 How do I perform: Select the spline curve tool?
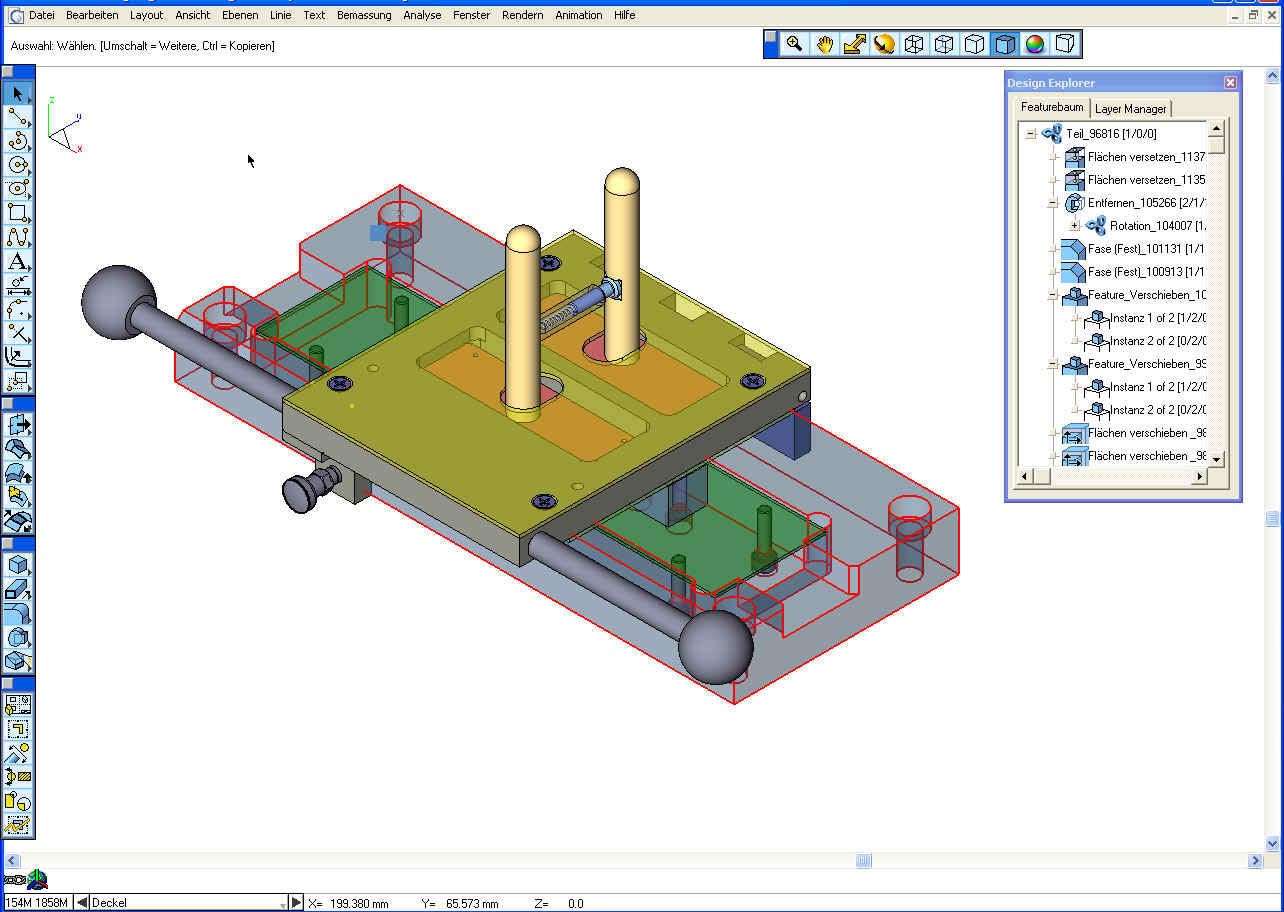[18, 238]
